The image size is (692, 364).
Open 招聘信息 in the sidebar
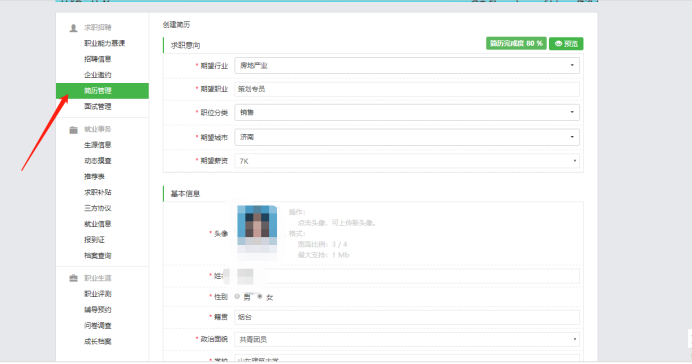98,59
